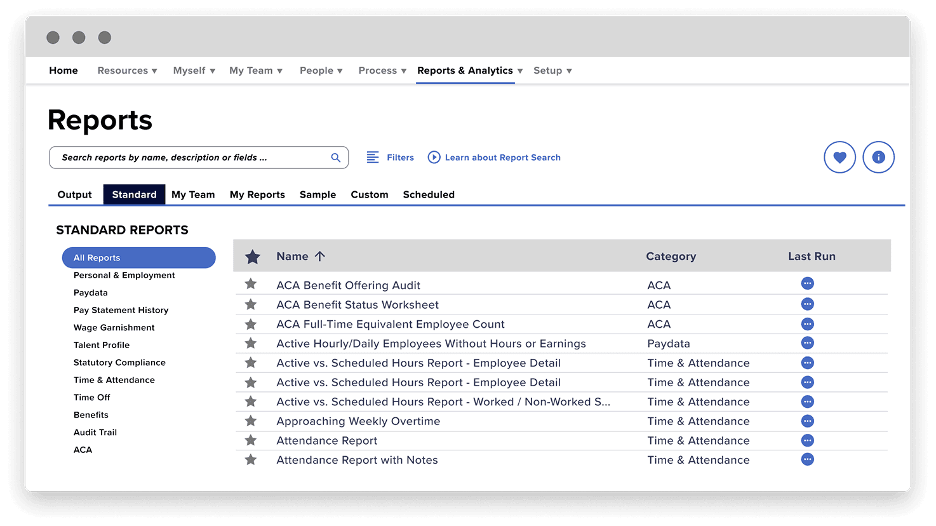The height and width of the screenshot is (526, 936).
Task: Click the heart favorites icon button
Action: point(839,157)
